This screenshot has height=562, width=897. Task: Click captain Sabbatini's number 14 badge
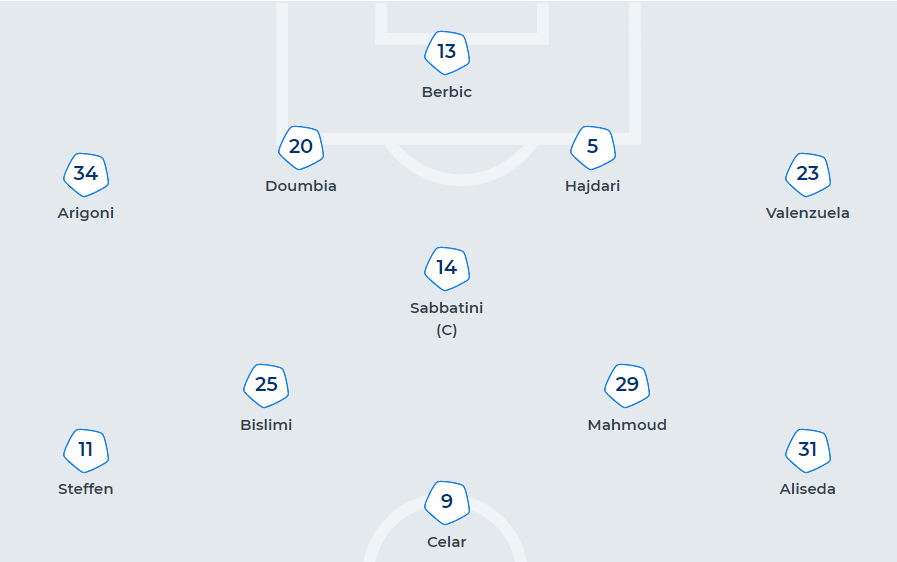click(x=446, y=268)
